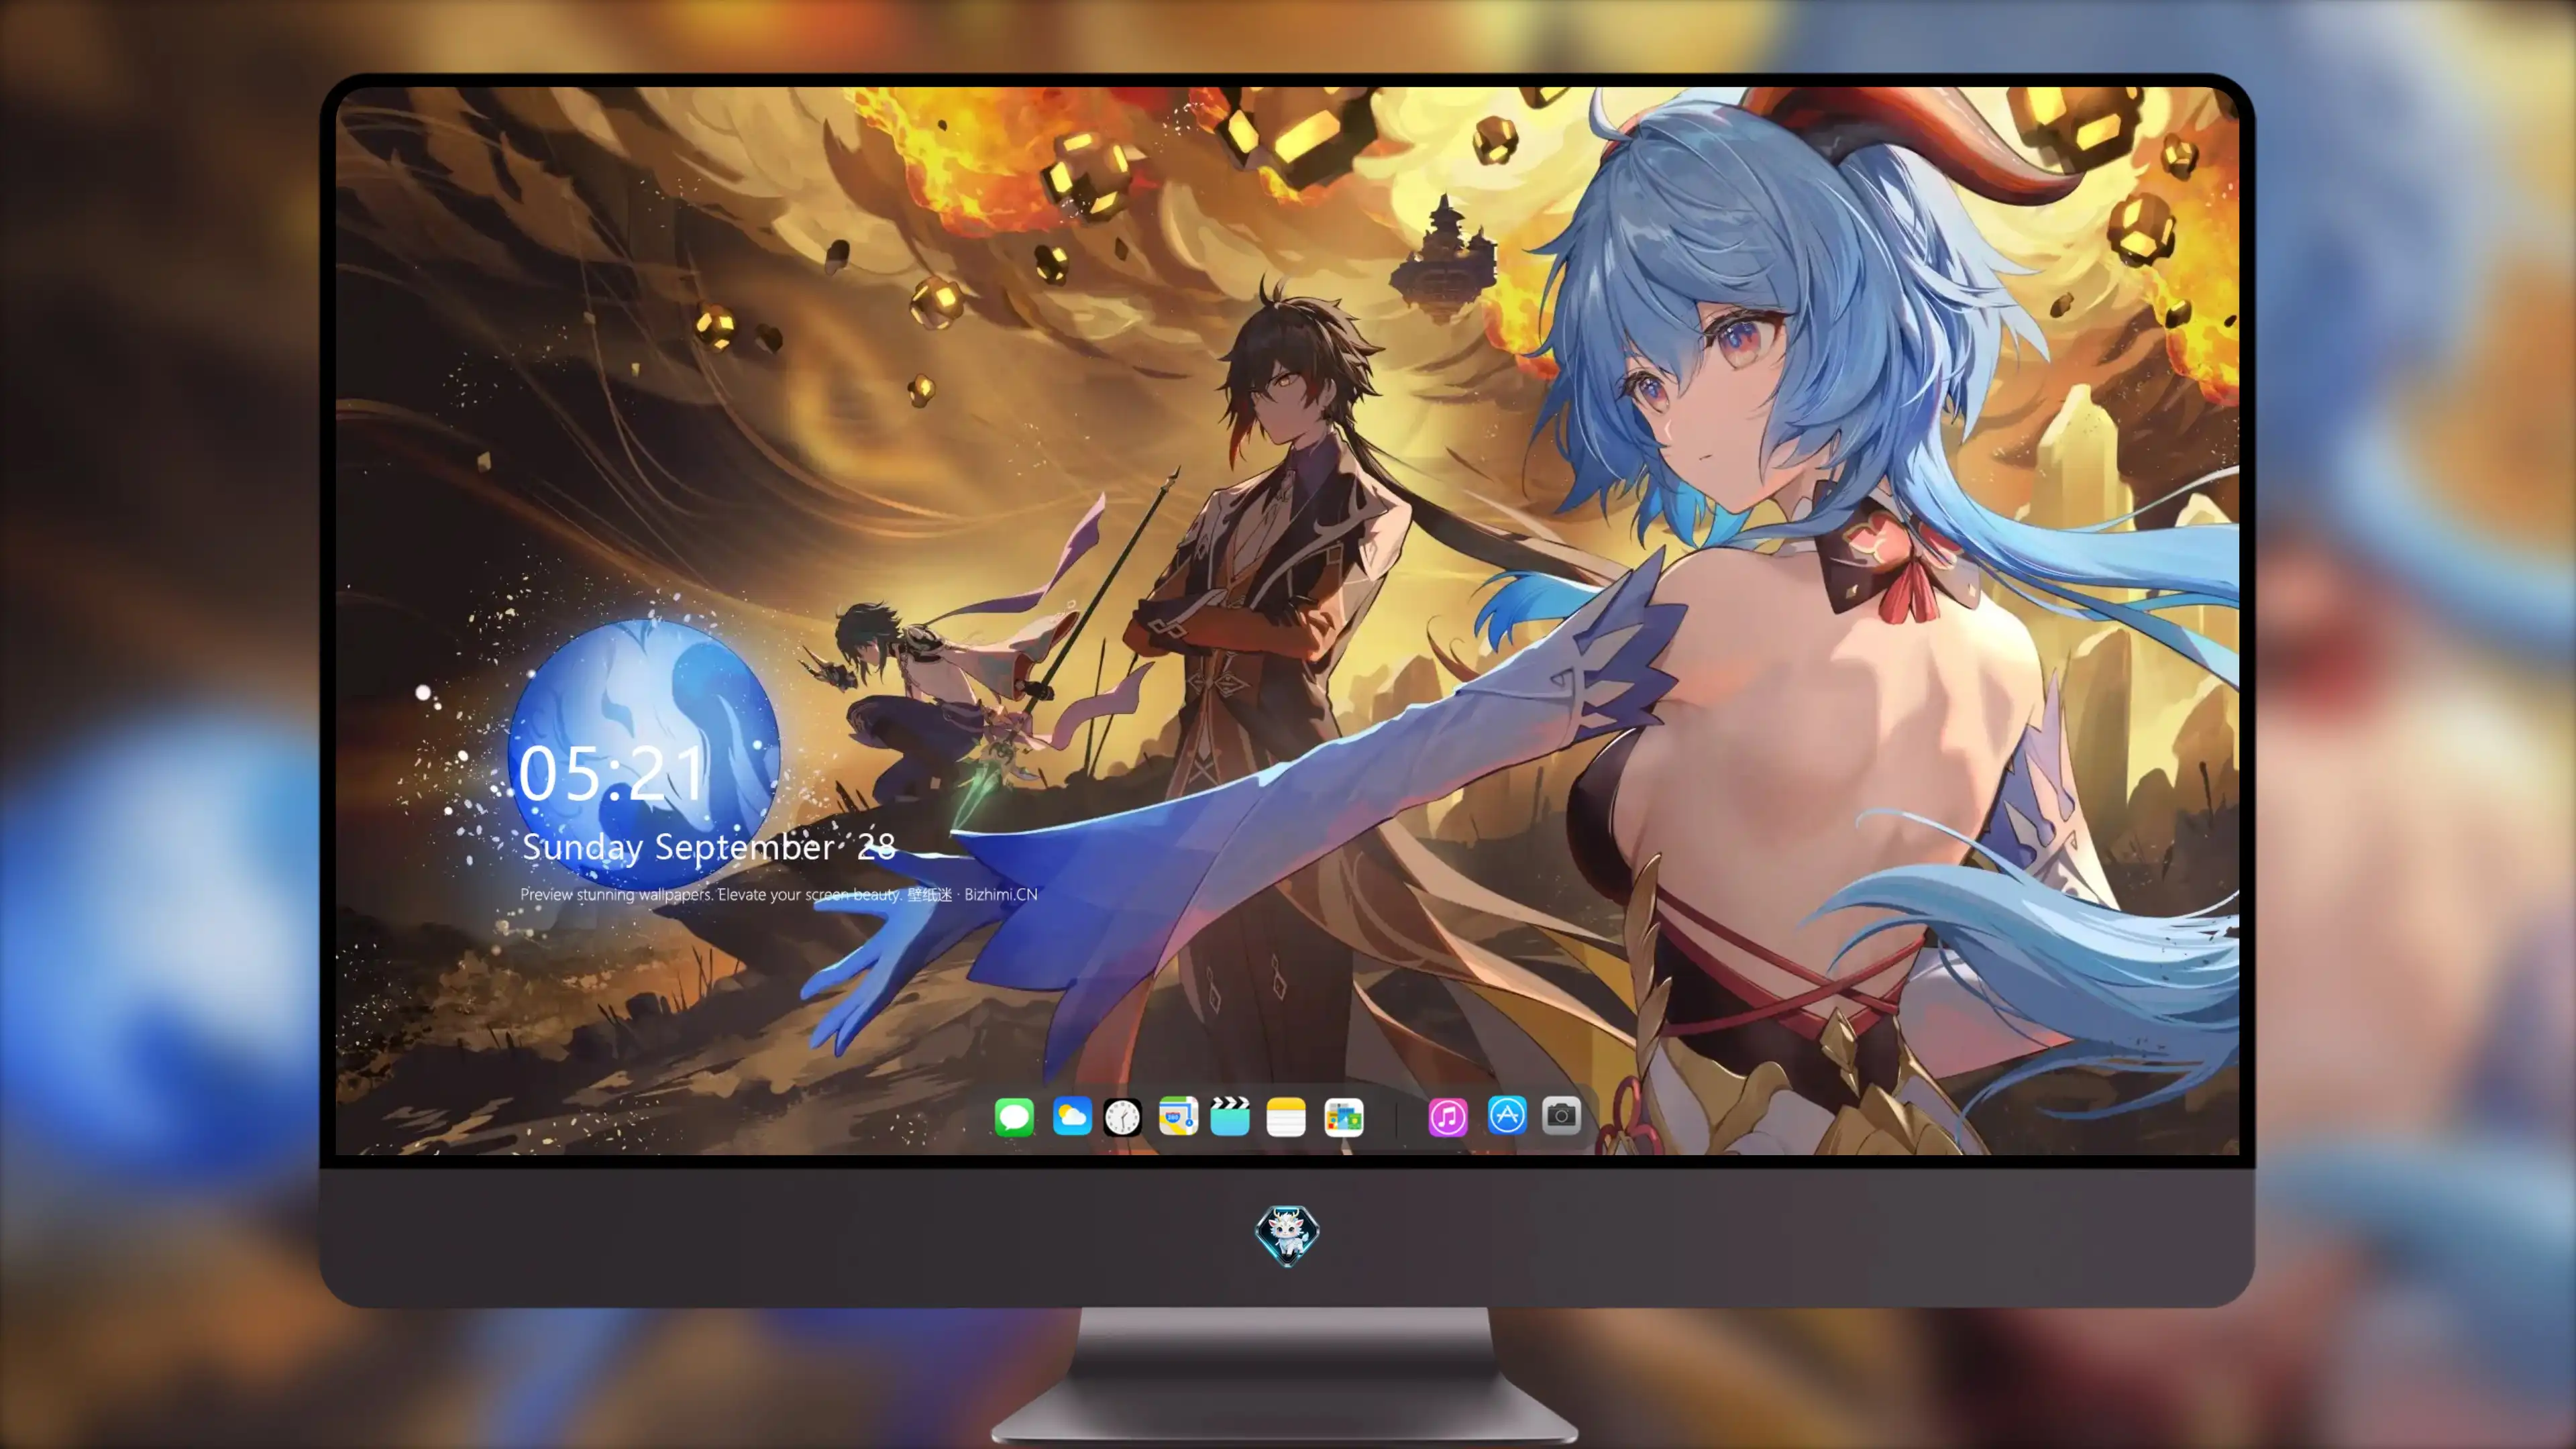
Task: Launch the pink iTunes music app
Action: point(1448,1117)
